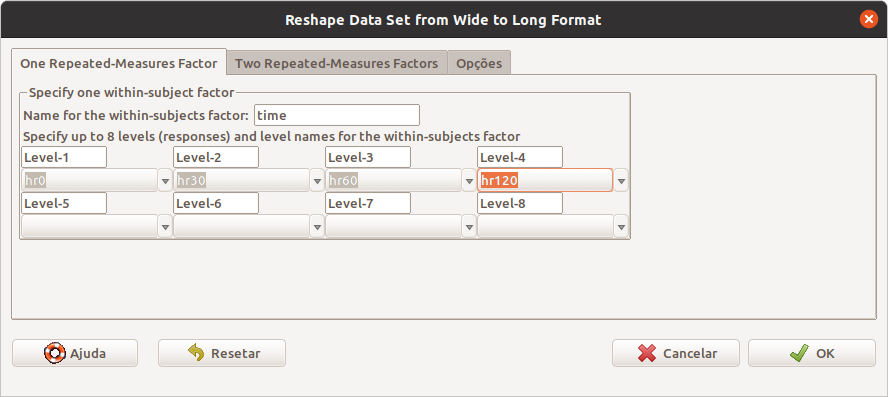The image size is (888, 397).
Task: Open the Opções tab
Action: click(x=479, y=63)
